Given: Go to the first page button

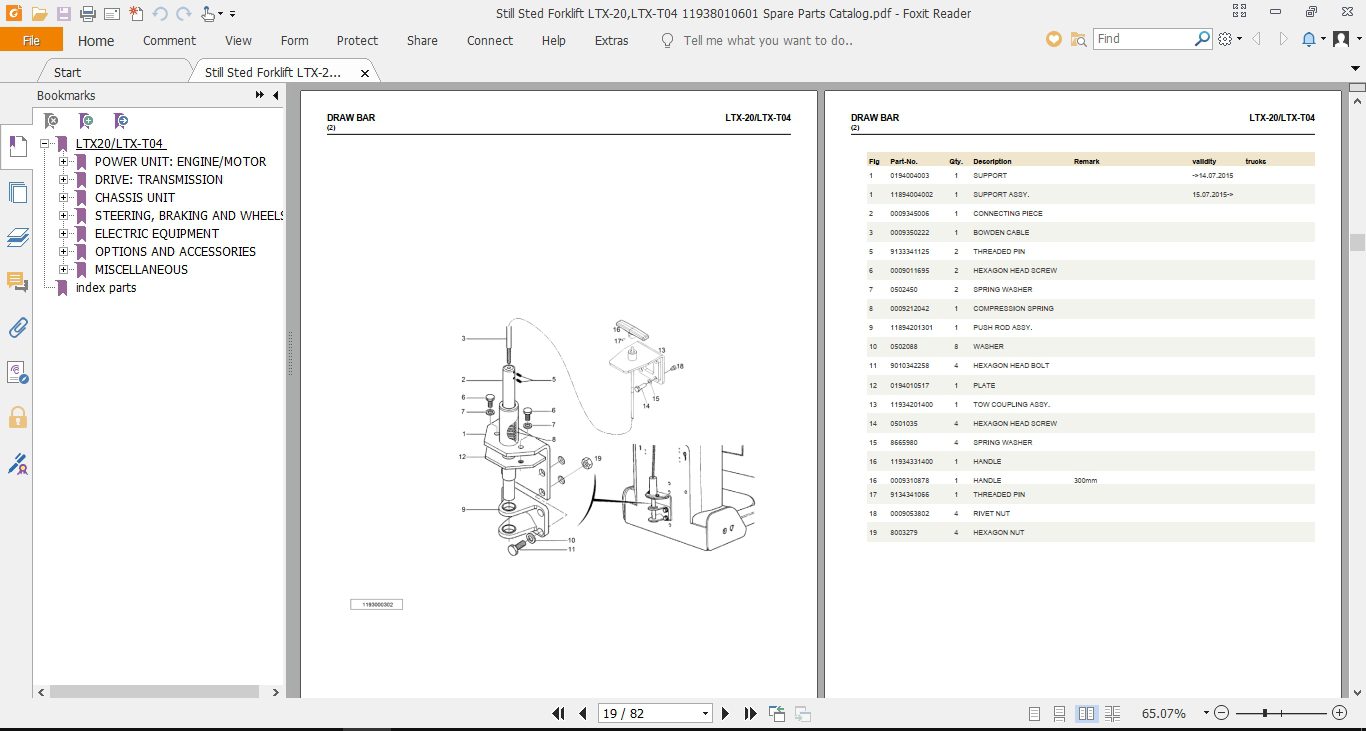Looking at the screenshot, I should [x=559, y=713].
